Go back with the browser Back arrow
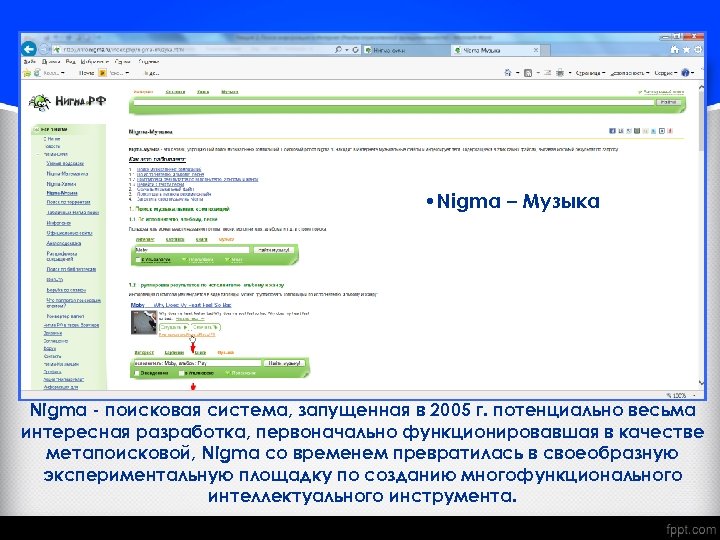 (28, 49)
